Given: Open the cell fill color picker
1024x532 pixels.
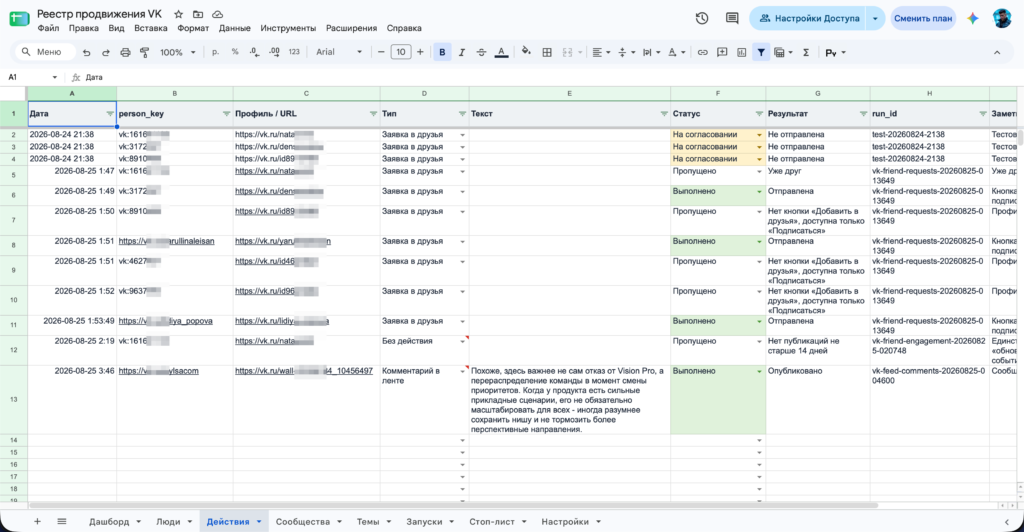Looking at the screenshot, I should click(x=526, y=52).
